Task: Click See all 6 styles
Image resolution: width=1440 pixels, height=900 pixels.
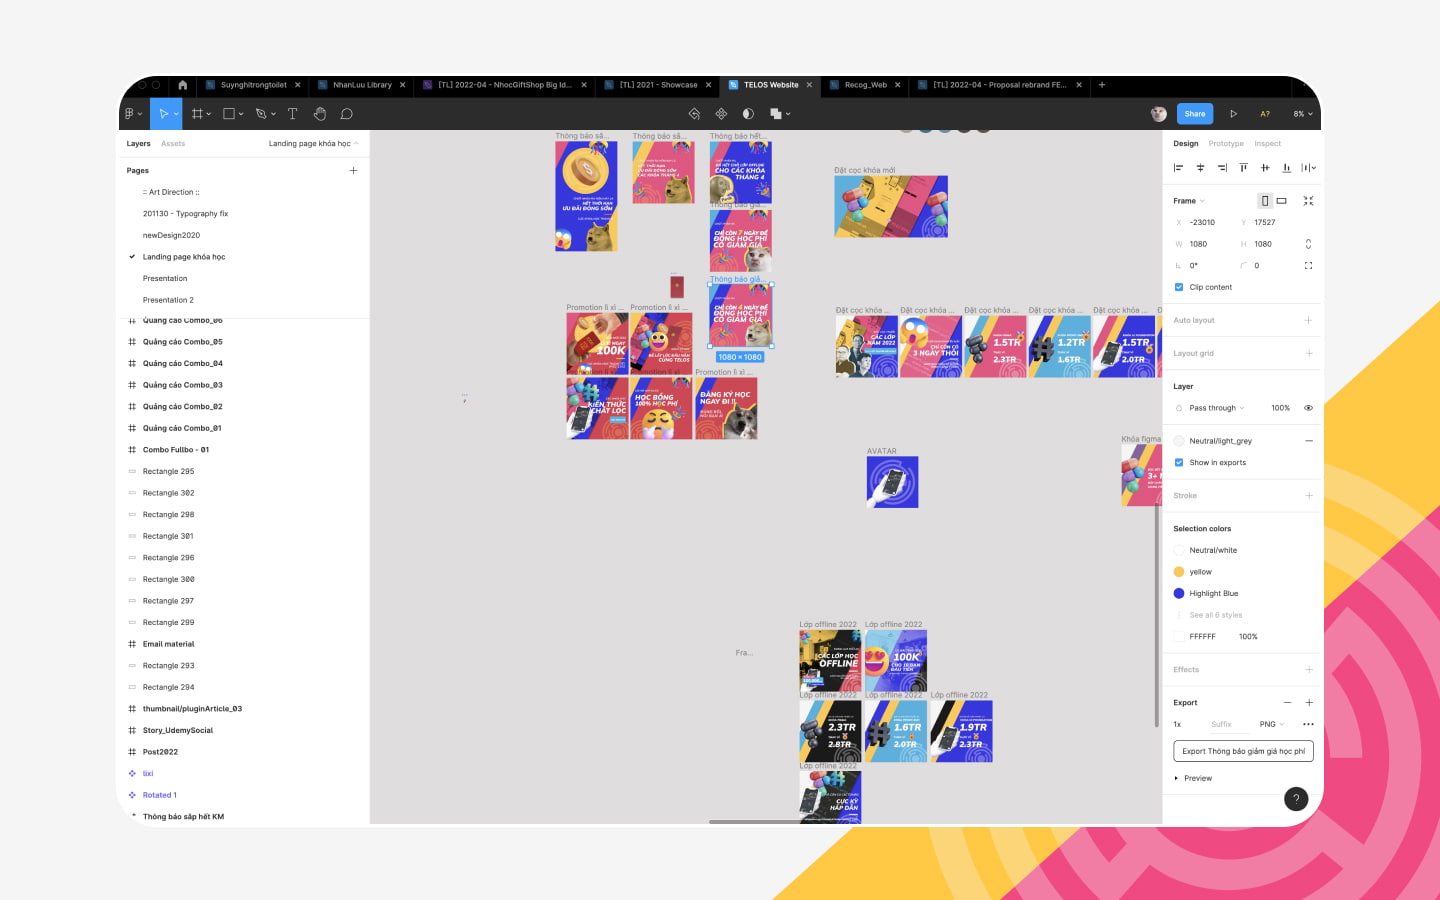Action: click(x=1216, y=615)
